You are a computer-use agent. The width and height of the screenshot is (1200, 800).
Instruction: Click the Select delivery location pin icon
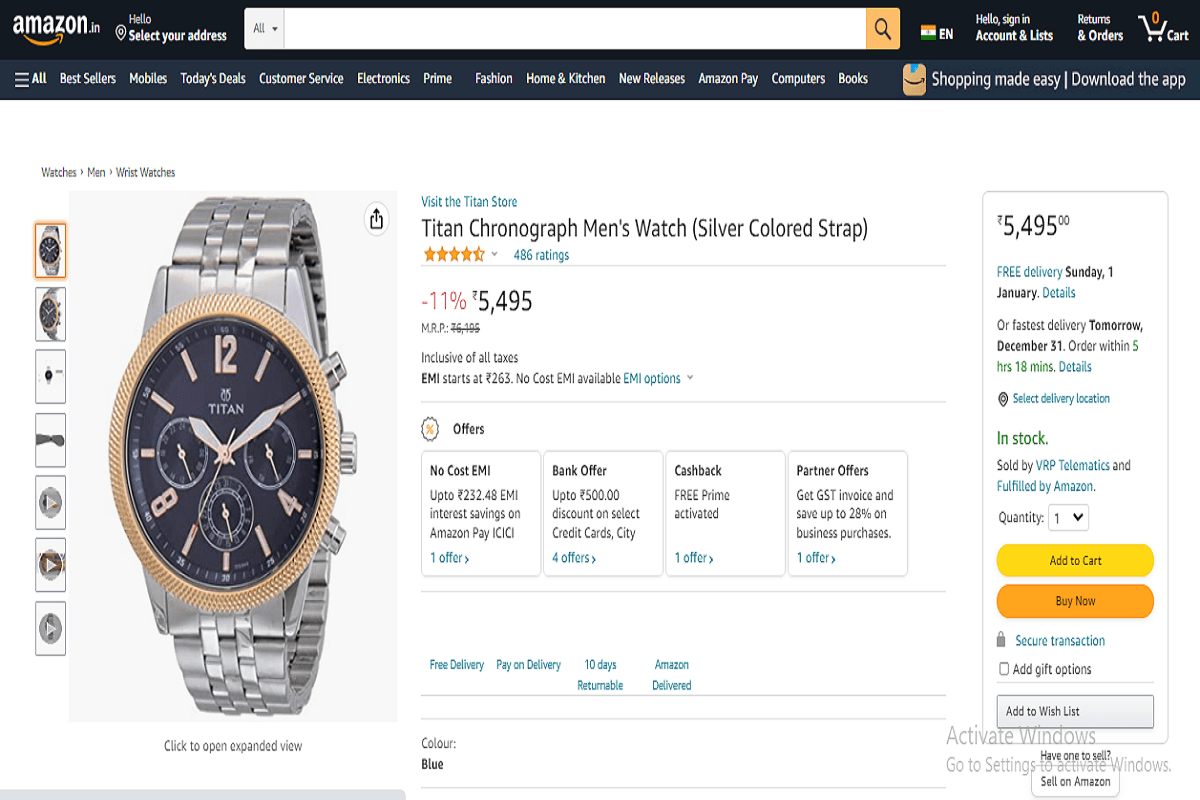coord(1003,398)
